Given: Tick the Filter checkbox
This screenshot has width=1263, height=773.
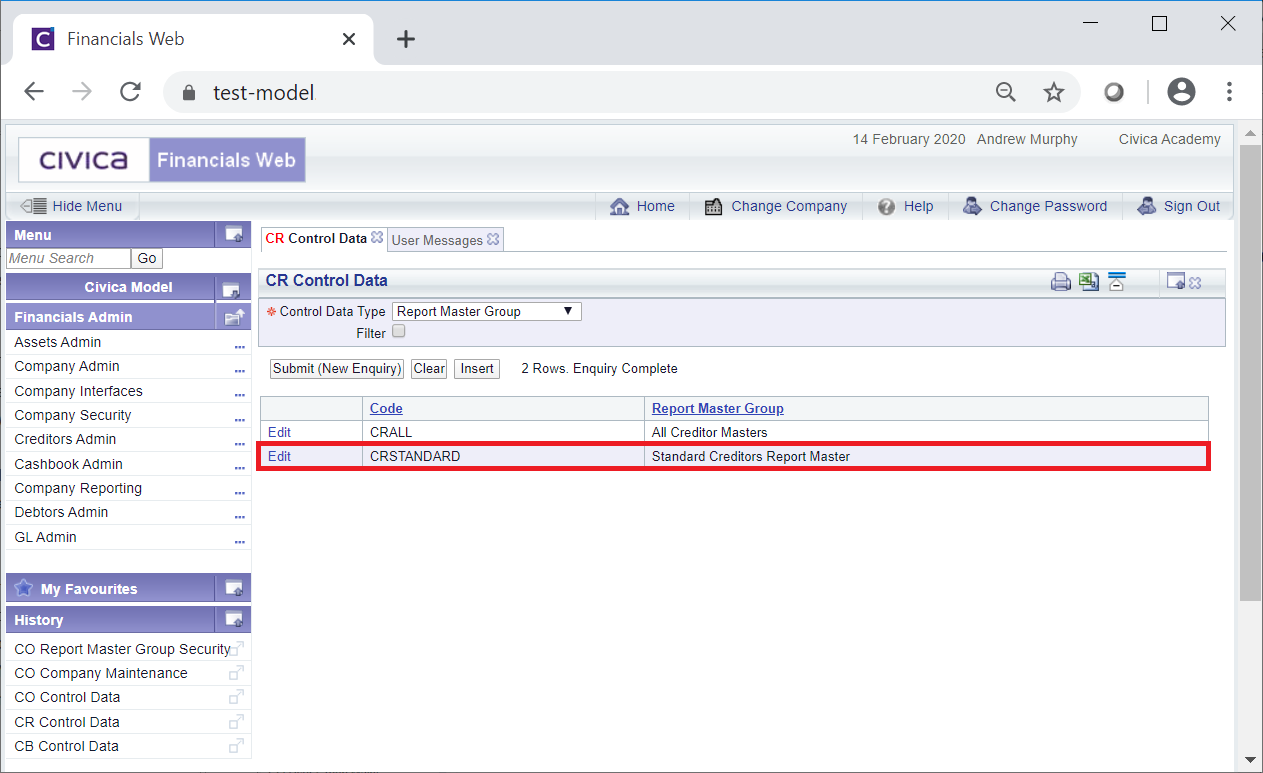Looking at the screenshot, I should coord(399,331).
